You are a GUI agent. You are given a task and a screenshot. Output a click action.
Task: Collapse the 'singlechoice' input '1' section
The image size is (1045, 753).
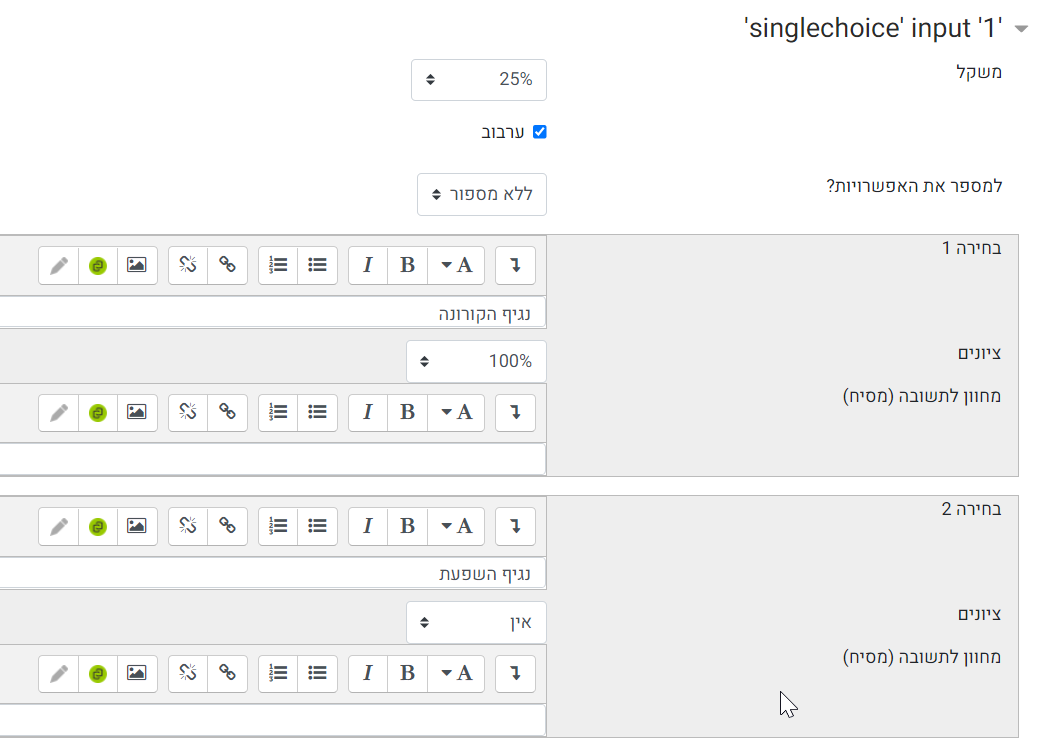(x=1021, y=29)
